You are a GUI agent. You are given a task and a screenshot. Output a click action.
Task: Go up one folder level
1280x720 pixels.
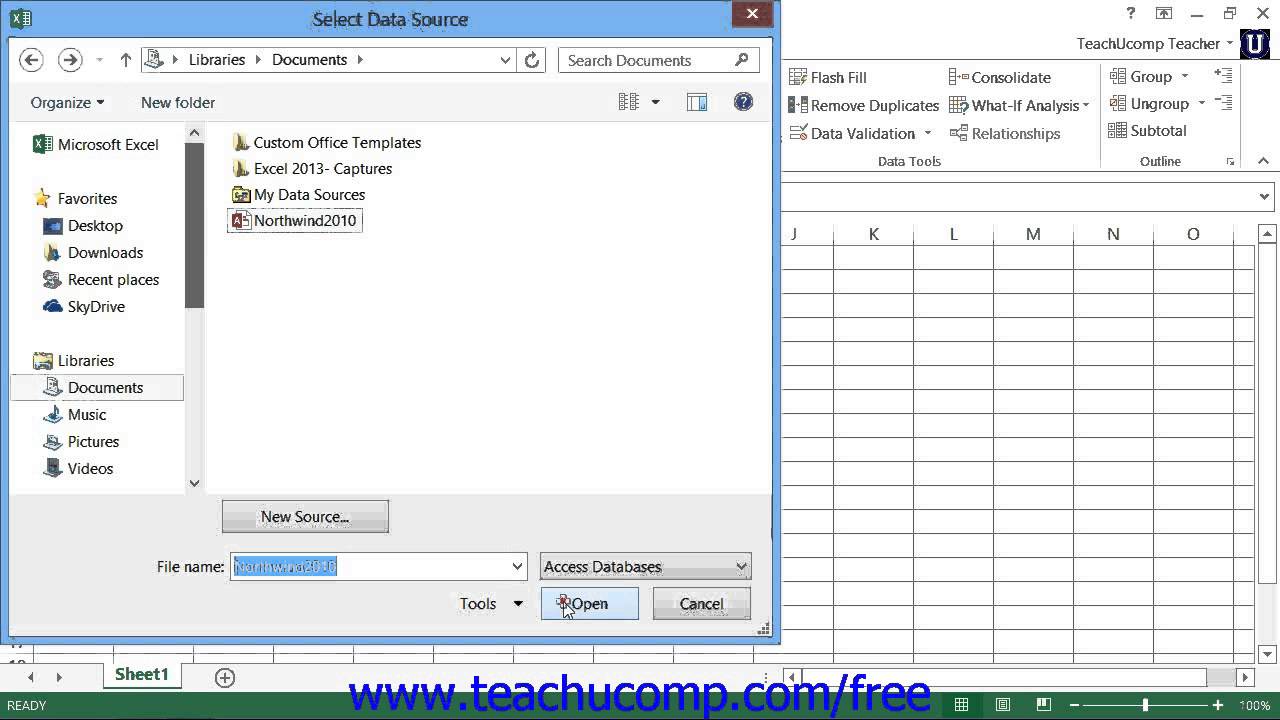tap(125, 60)
